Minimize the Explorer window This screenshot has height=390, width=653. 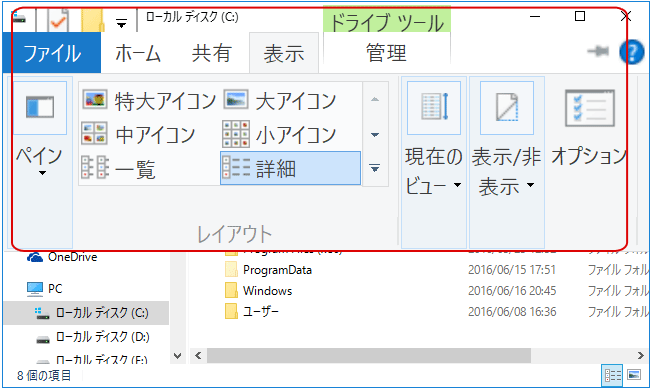535,17
